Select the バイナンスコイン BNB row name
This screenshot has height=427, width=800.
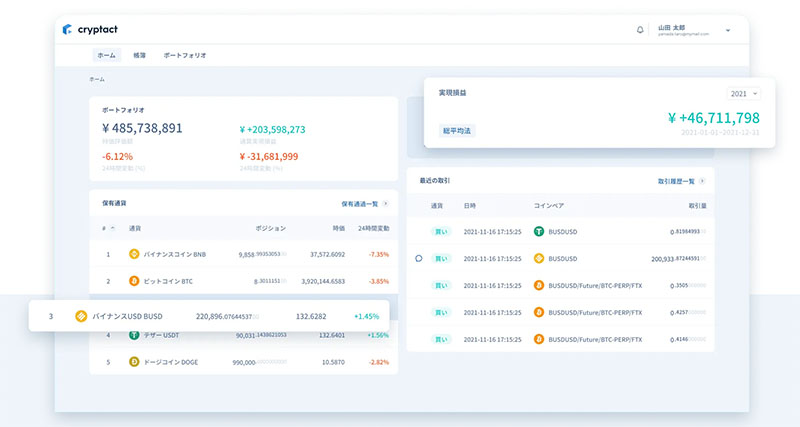[x=174, y=254]
